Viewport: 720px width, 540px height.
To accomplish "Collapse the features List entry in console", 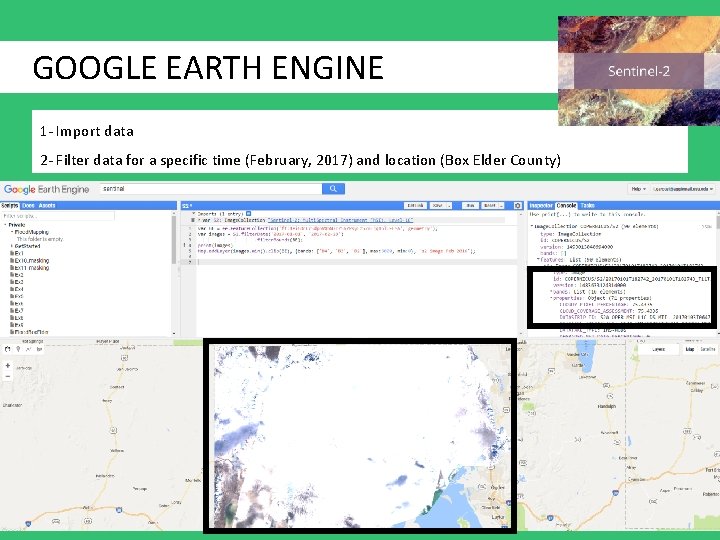I will 539,260.
